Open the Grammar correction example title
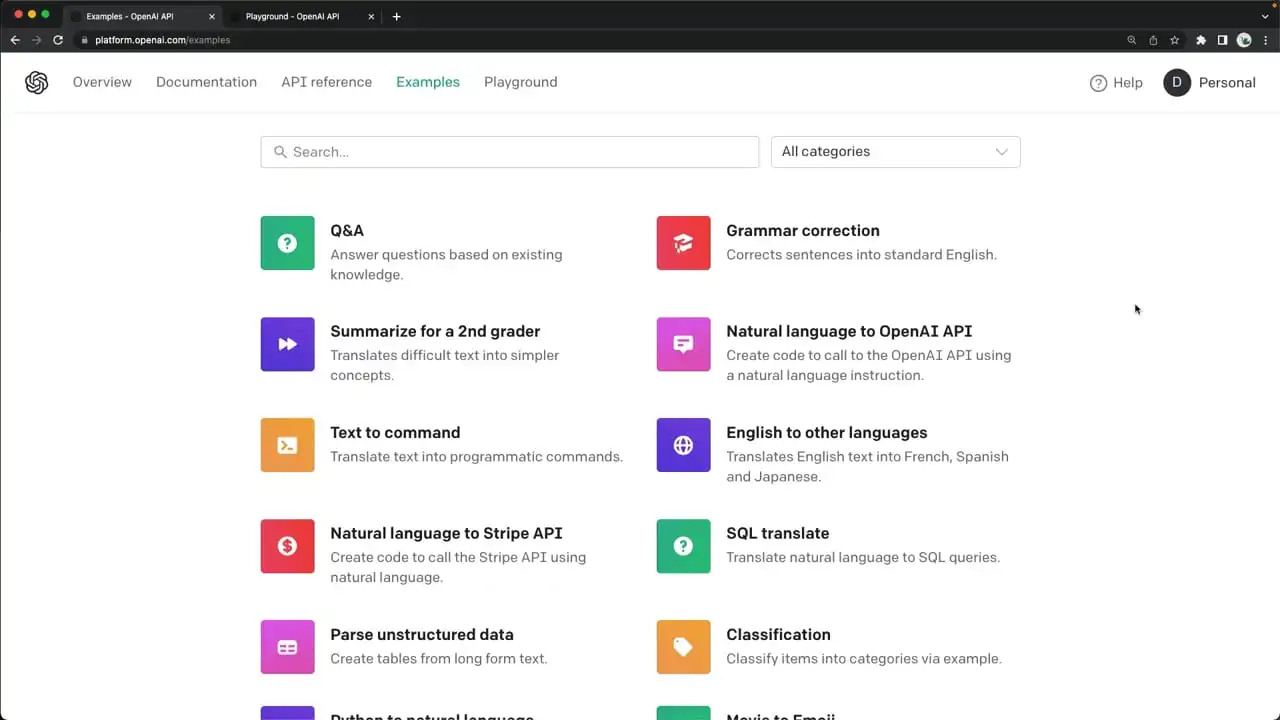Image resolution: width=1280 pixels, height=720 pixels. 803,231
